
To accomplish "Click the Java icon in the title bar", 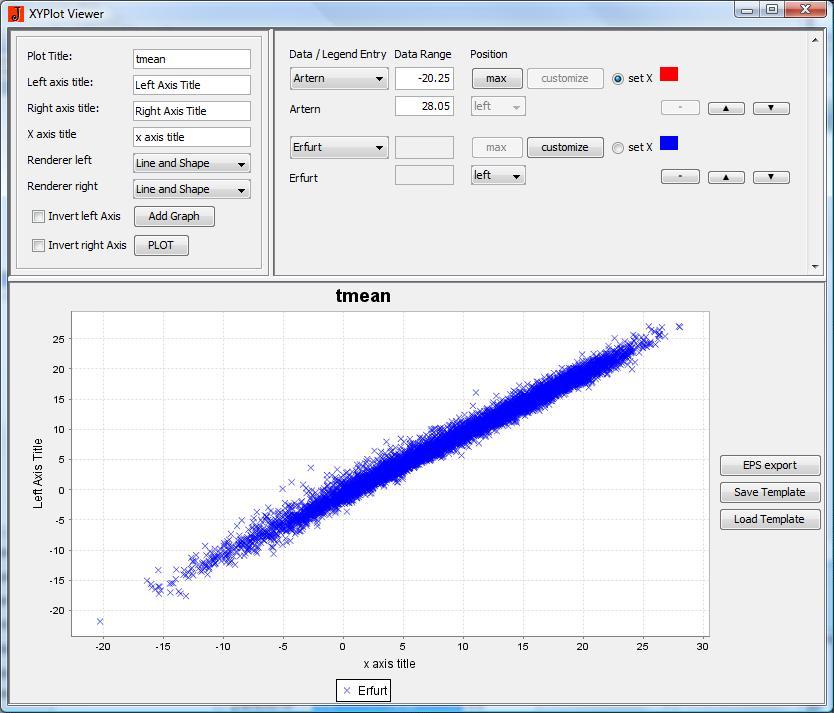I will (14, 11).
